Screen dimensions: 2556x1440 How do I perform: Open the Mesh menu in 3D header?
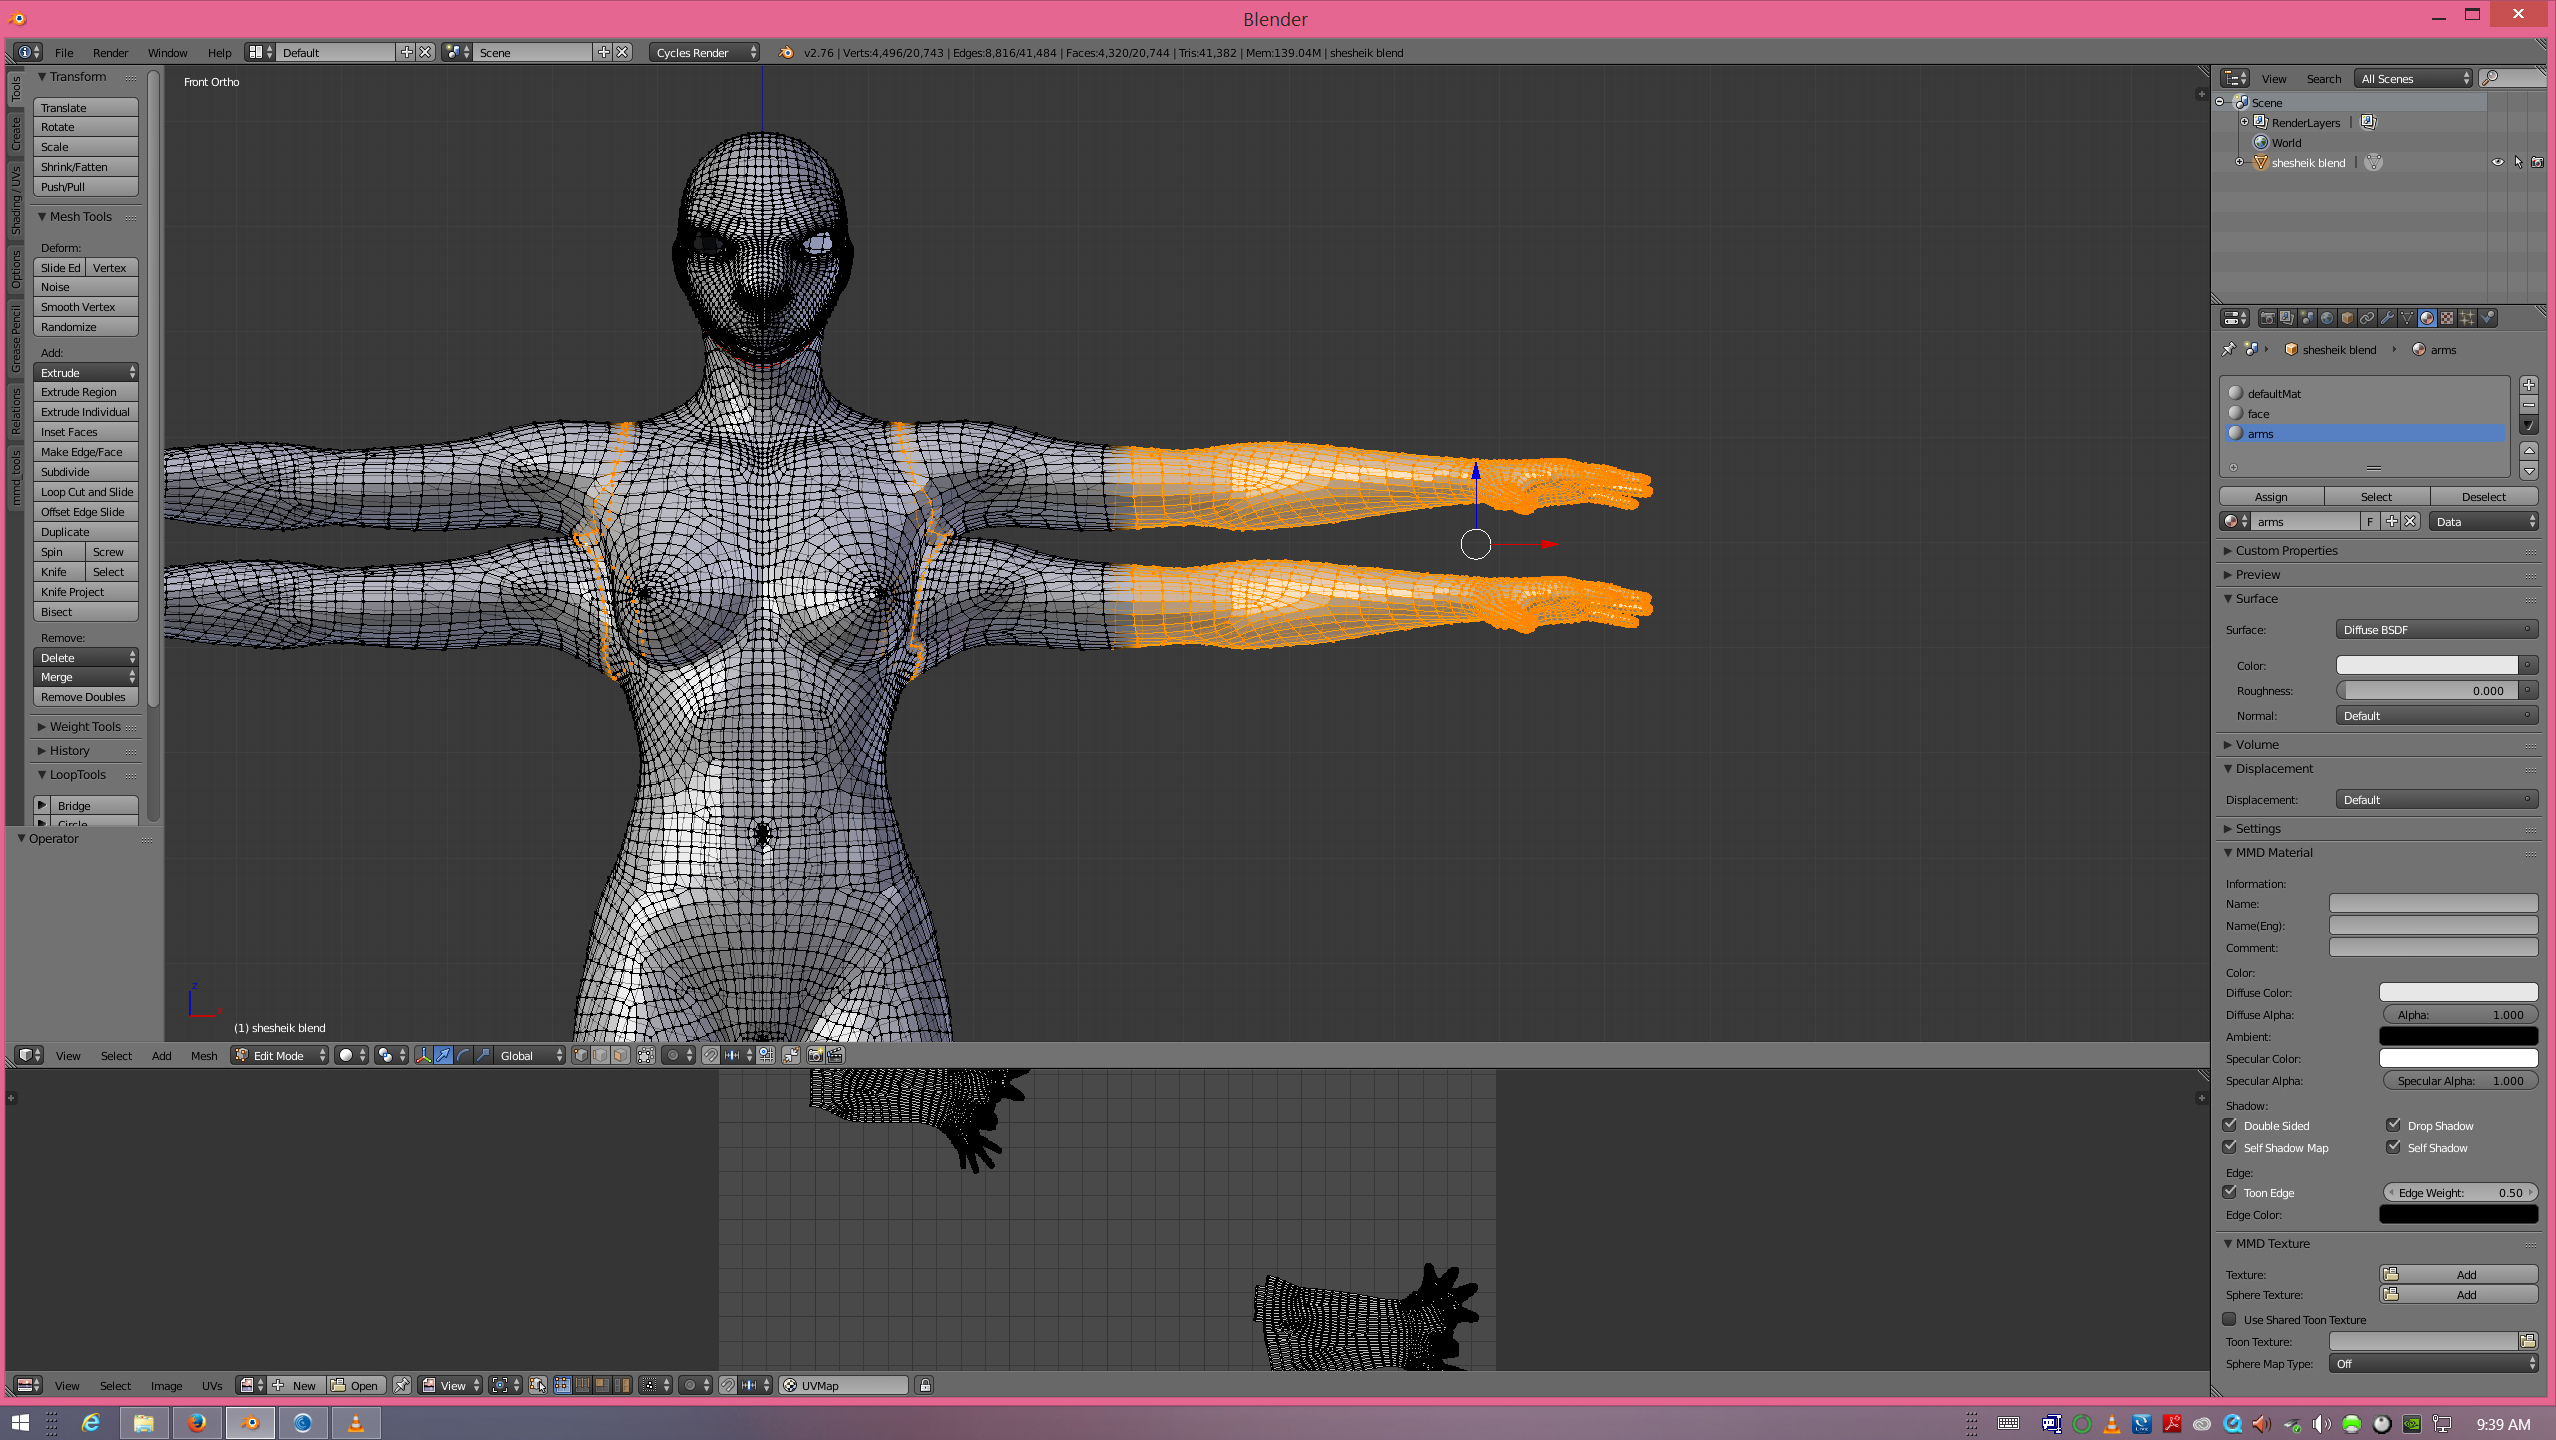click(x=204, y=1056)
